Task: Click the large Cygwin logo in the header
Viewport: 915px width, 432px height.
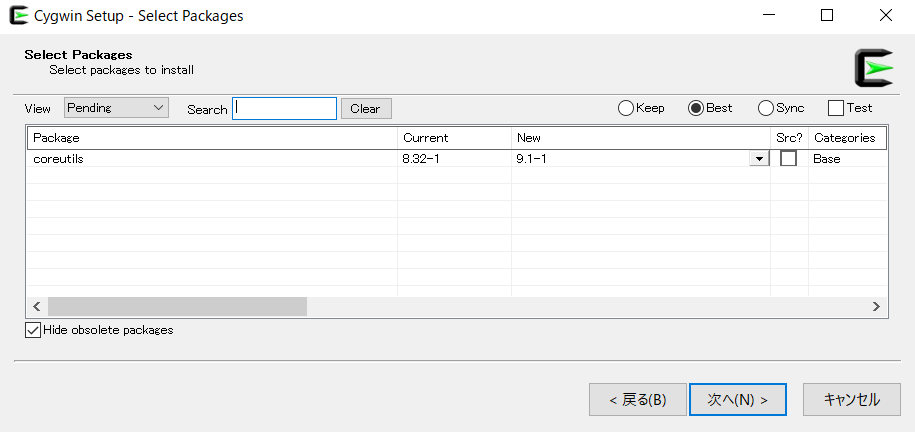Action: click(873, 66)
